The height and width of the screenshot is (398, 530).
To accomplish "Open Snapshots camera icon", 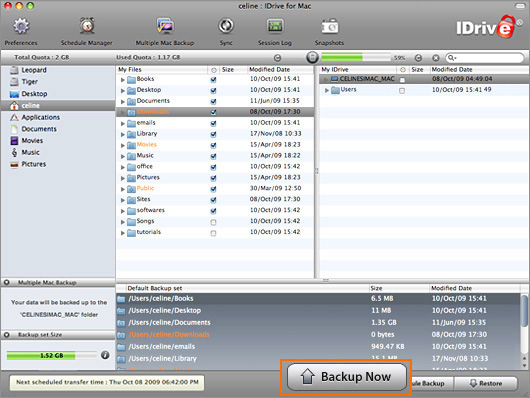I will (x=330, y=26).
